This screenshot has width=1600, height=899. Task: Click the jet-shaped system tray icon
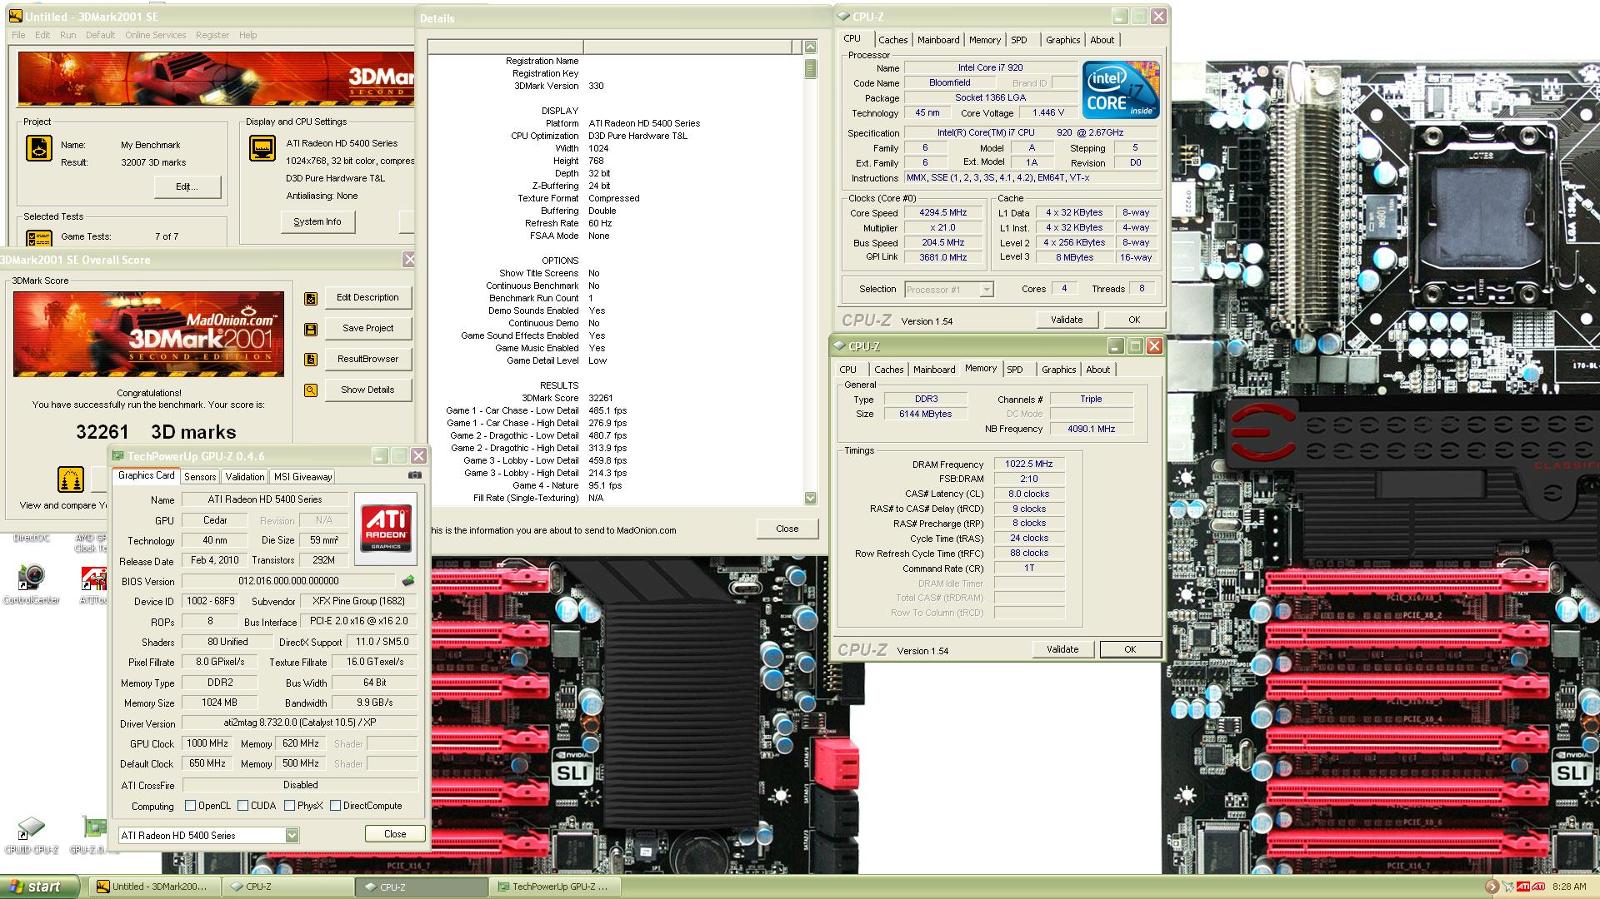click(1507, 886)
